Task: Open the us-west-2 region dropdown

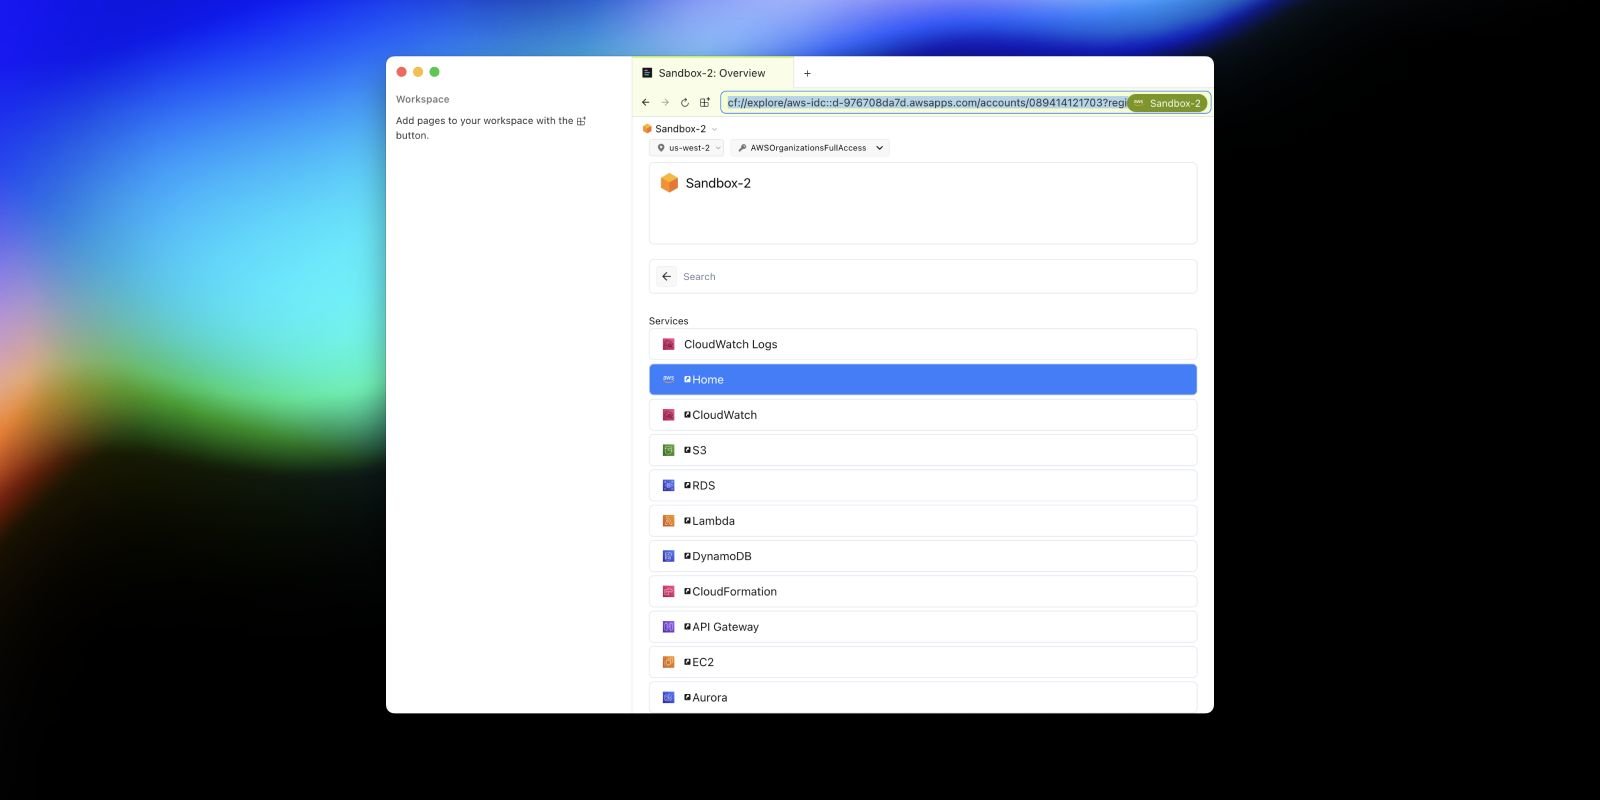Action: [687, 148]
